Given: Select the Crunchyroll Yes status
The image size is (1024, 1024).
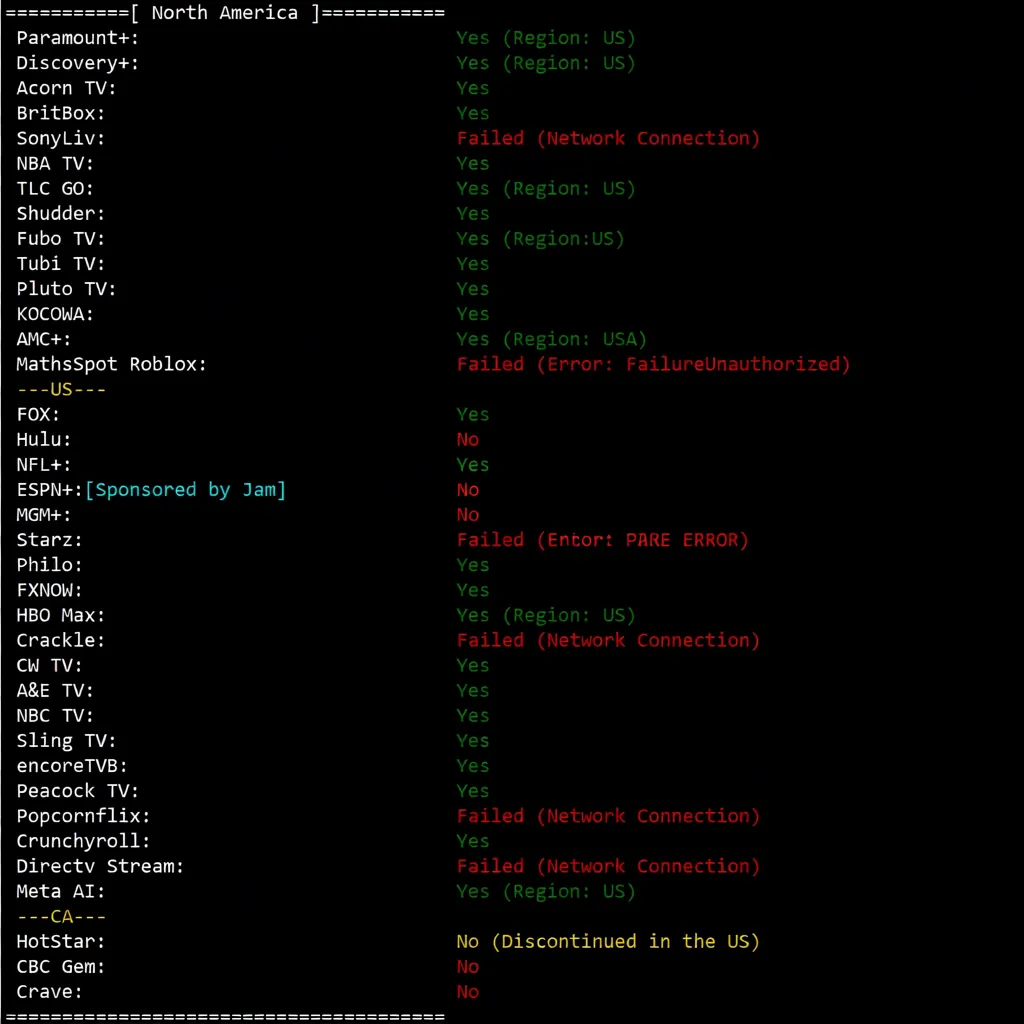Looking at the screenshot, I should (x=472, y=841).
